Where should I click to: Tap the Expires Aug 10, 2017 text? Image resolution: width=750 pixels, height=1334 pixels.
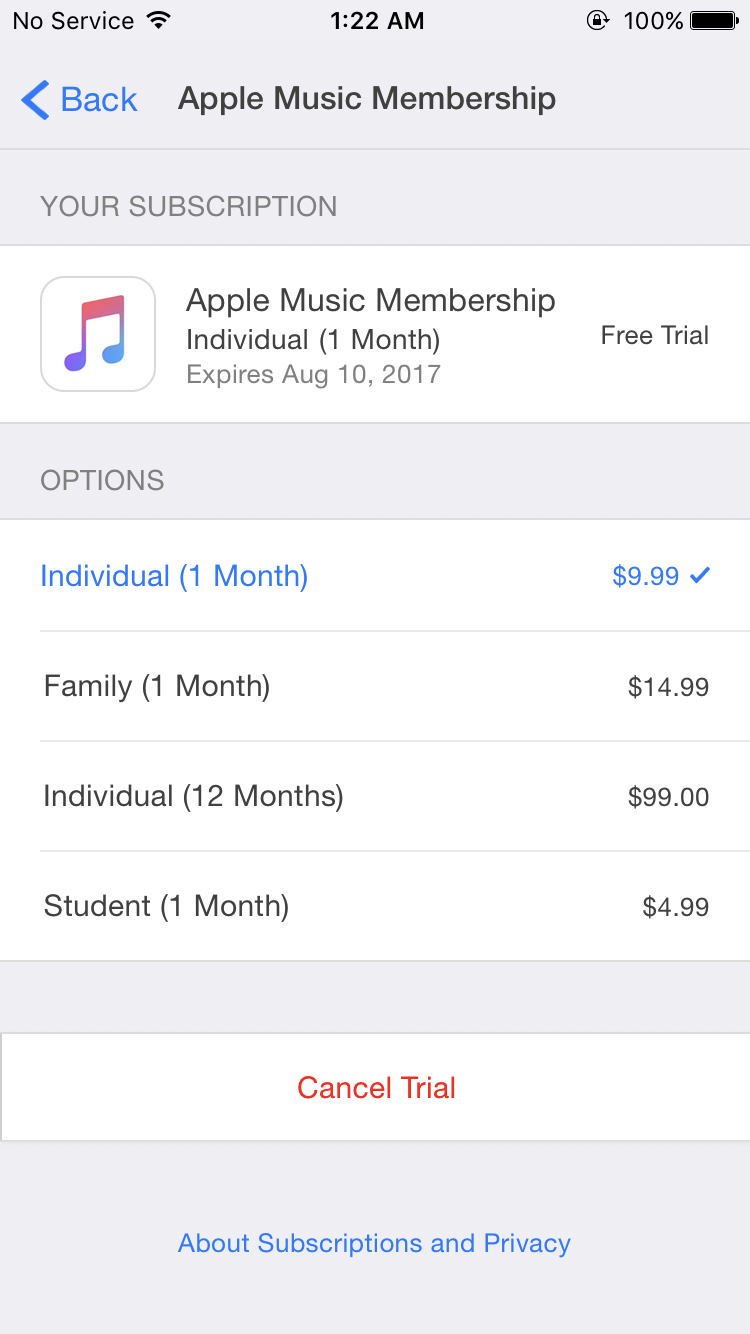tap(313, 375)
